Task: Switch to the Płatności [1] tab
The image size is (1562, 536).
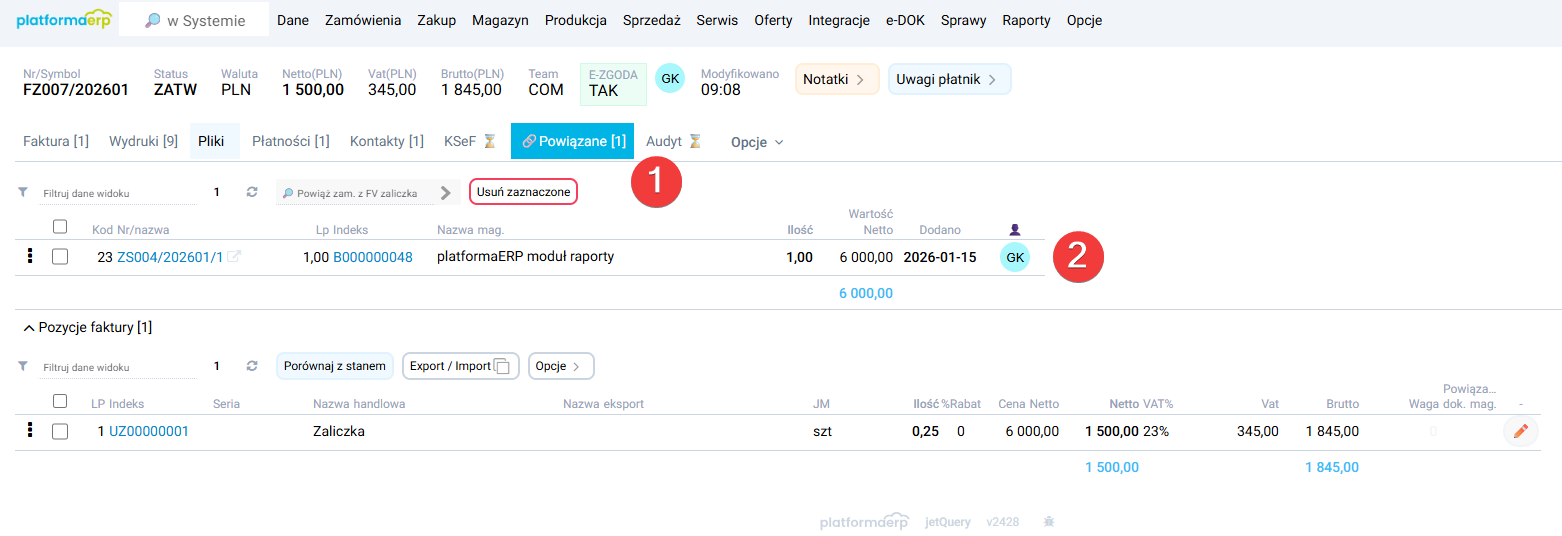Action: click(290, 142)
